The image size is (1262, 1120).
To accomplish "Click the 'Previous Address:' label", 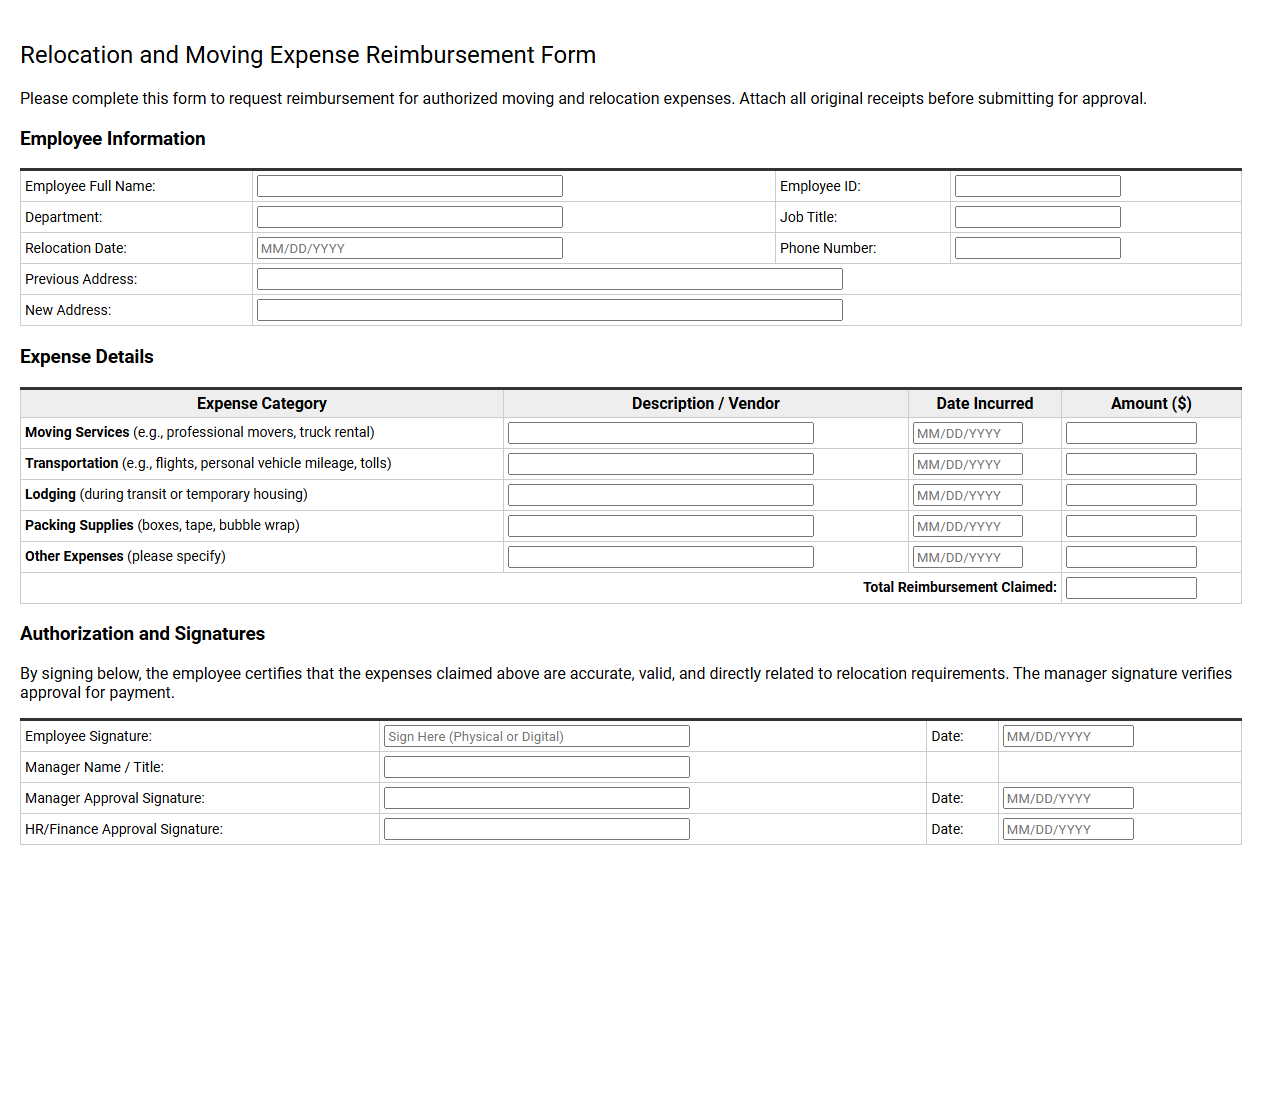I will [x=81, y=279].
